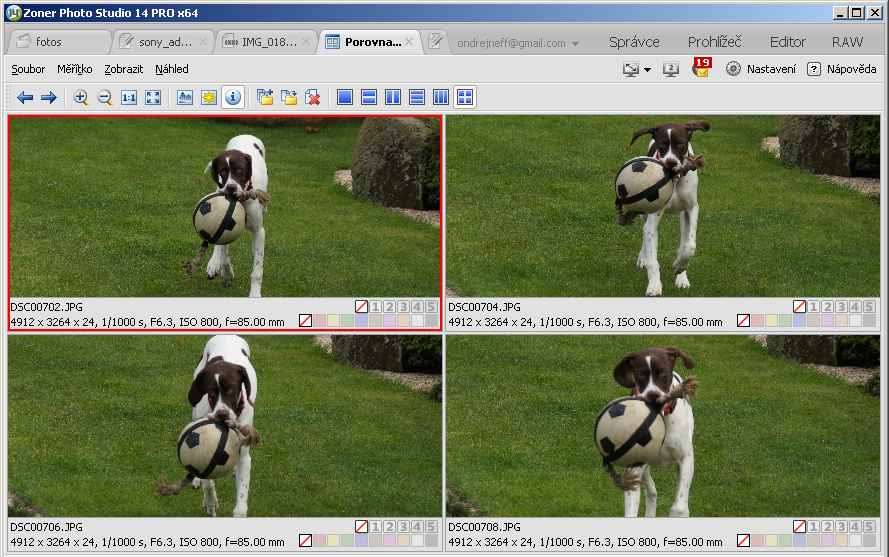Open Nastavení settings
889x557 pixels.
tap(761, 69)
